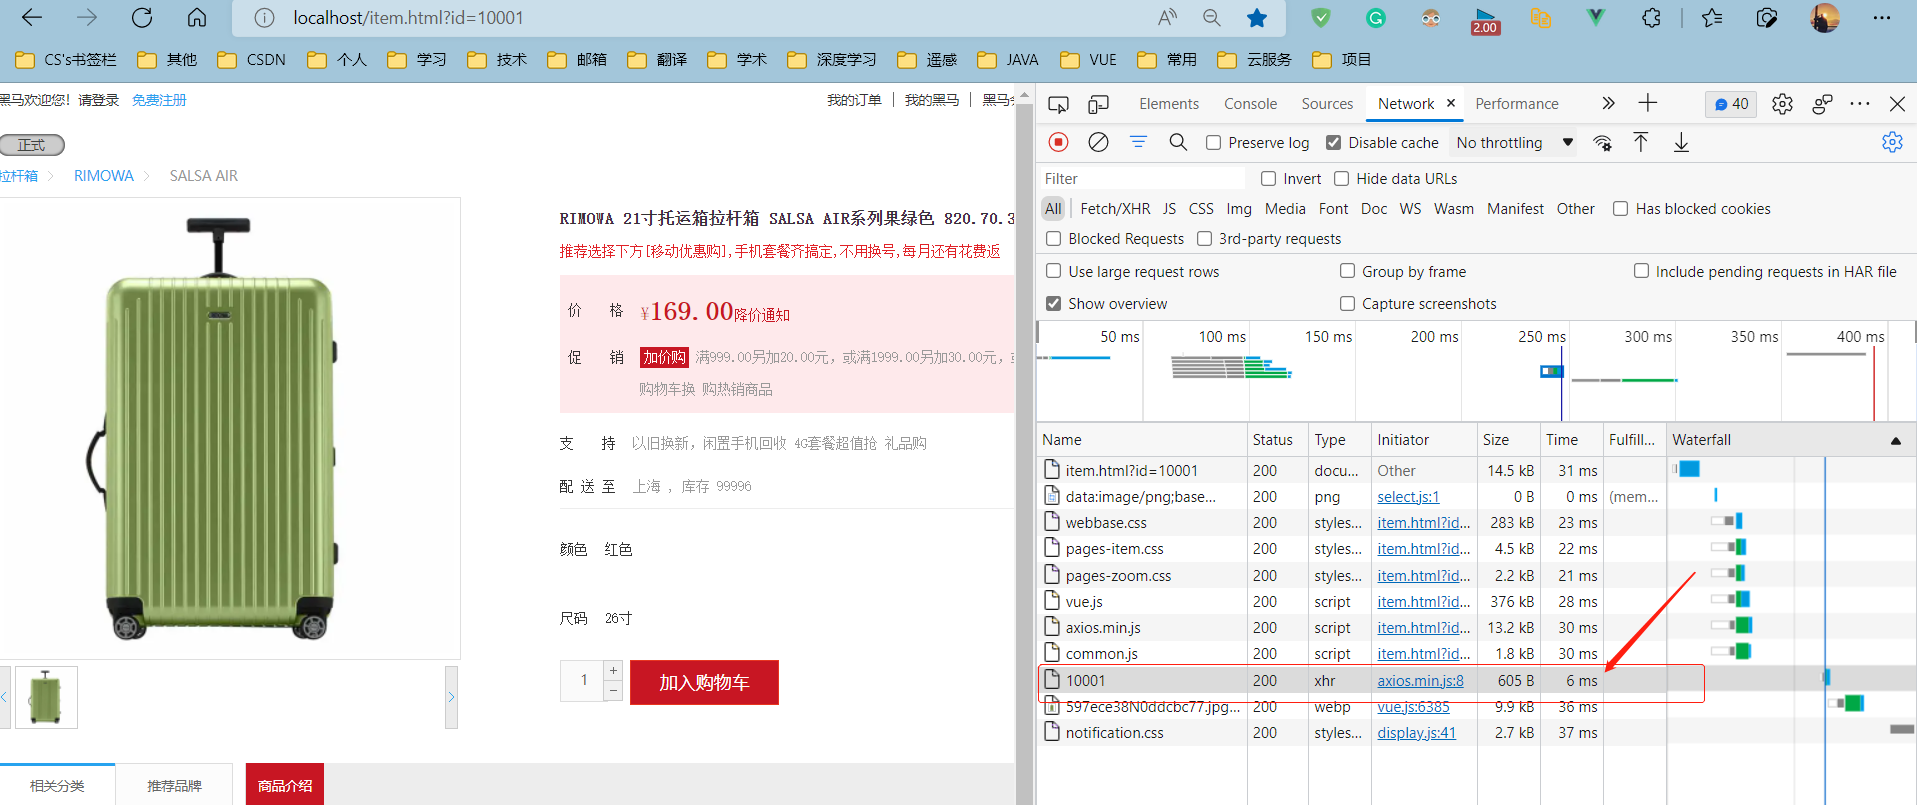Viewport: 1917px width, 805px height.
Task: Switch to the Console tab
Action: coord(1250,104)
